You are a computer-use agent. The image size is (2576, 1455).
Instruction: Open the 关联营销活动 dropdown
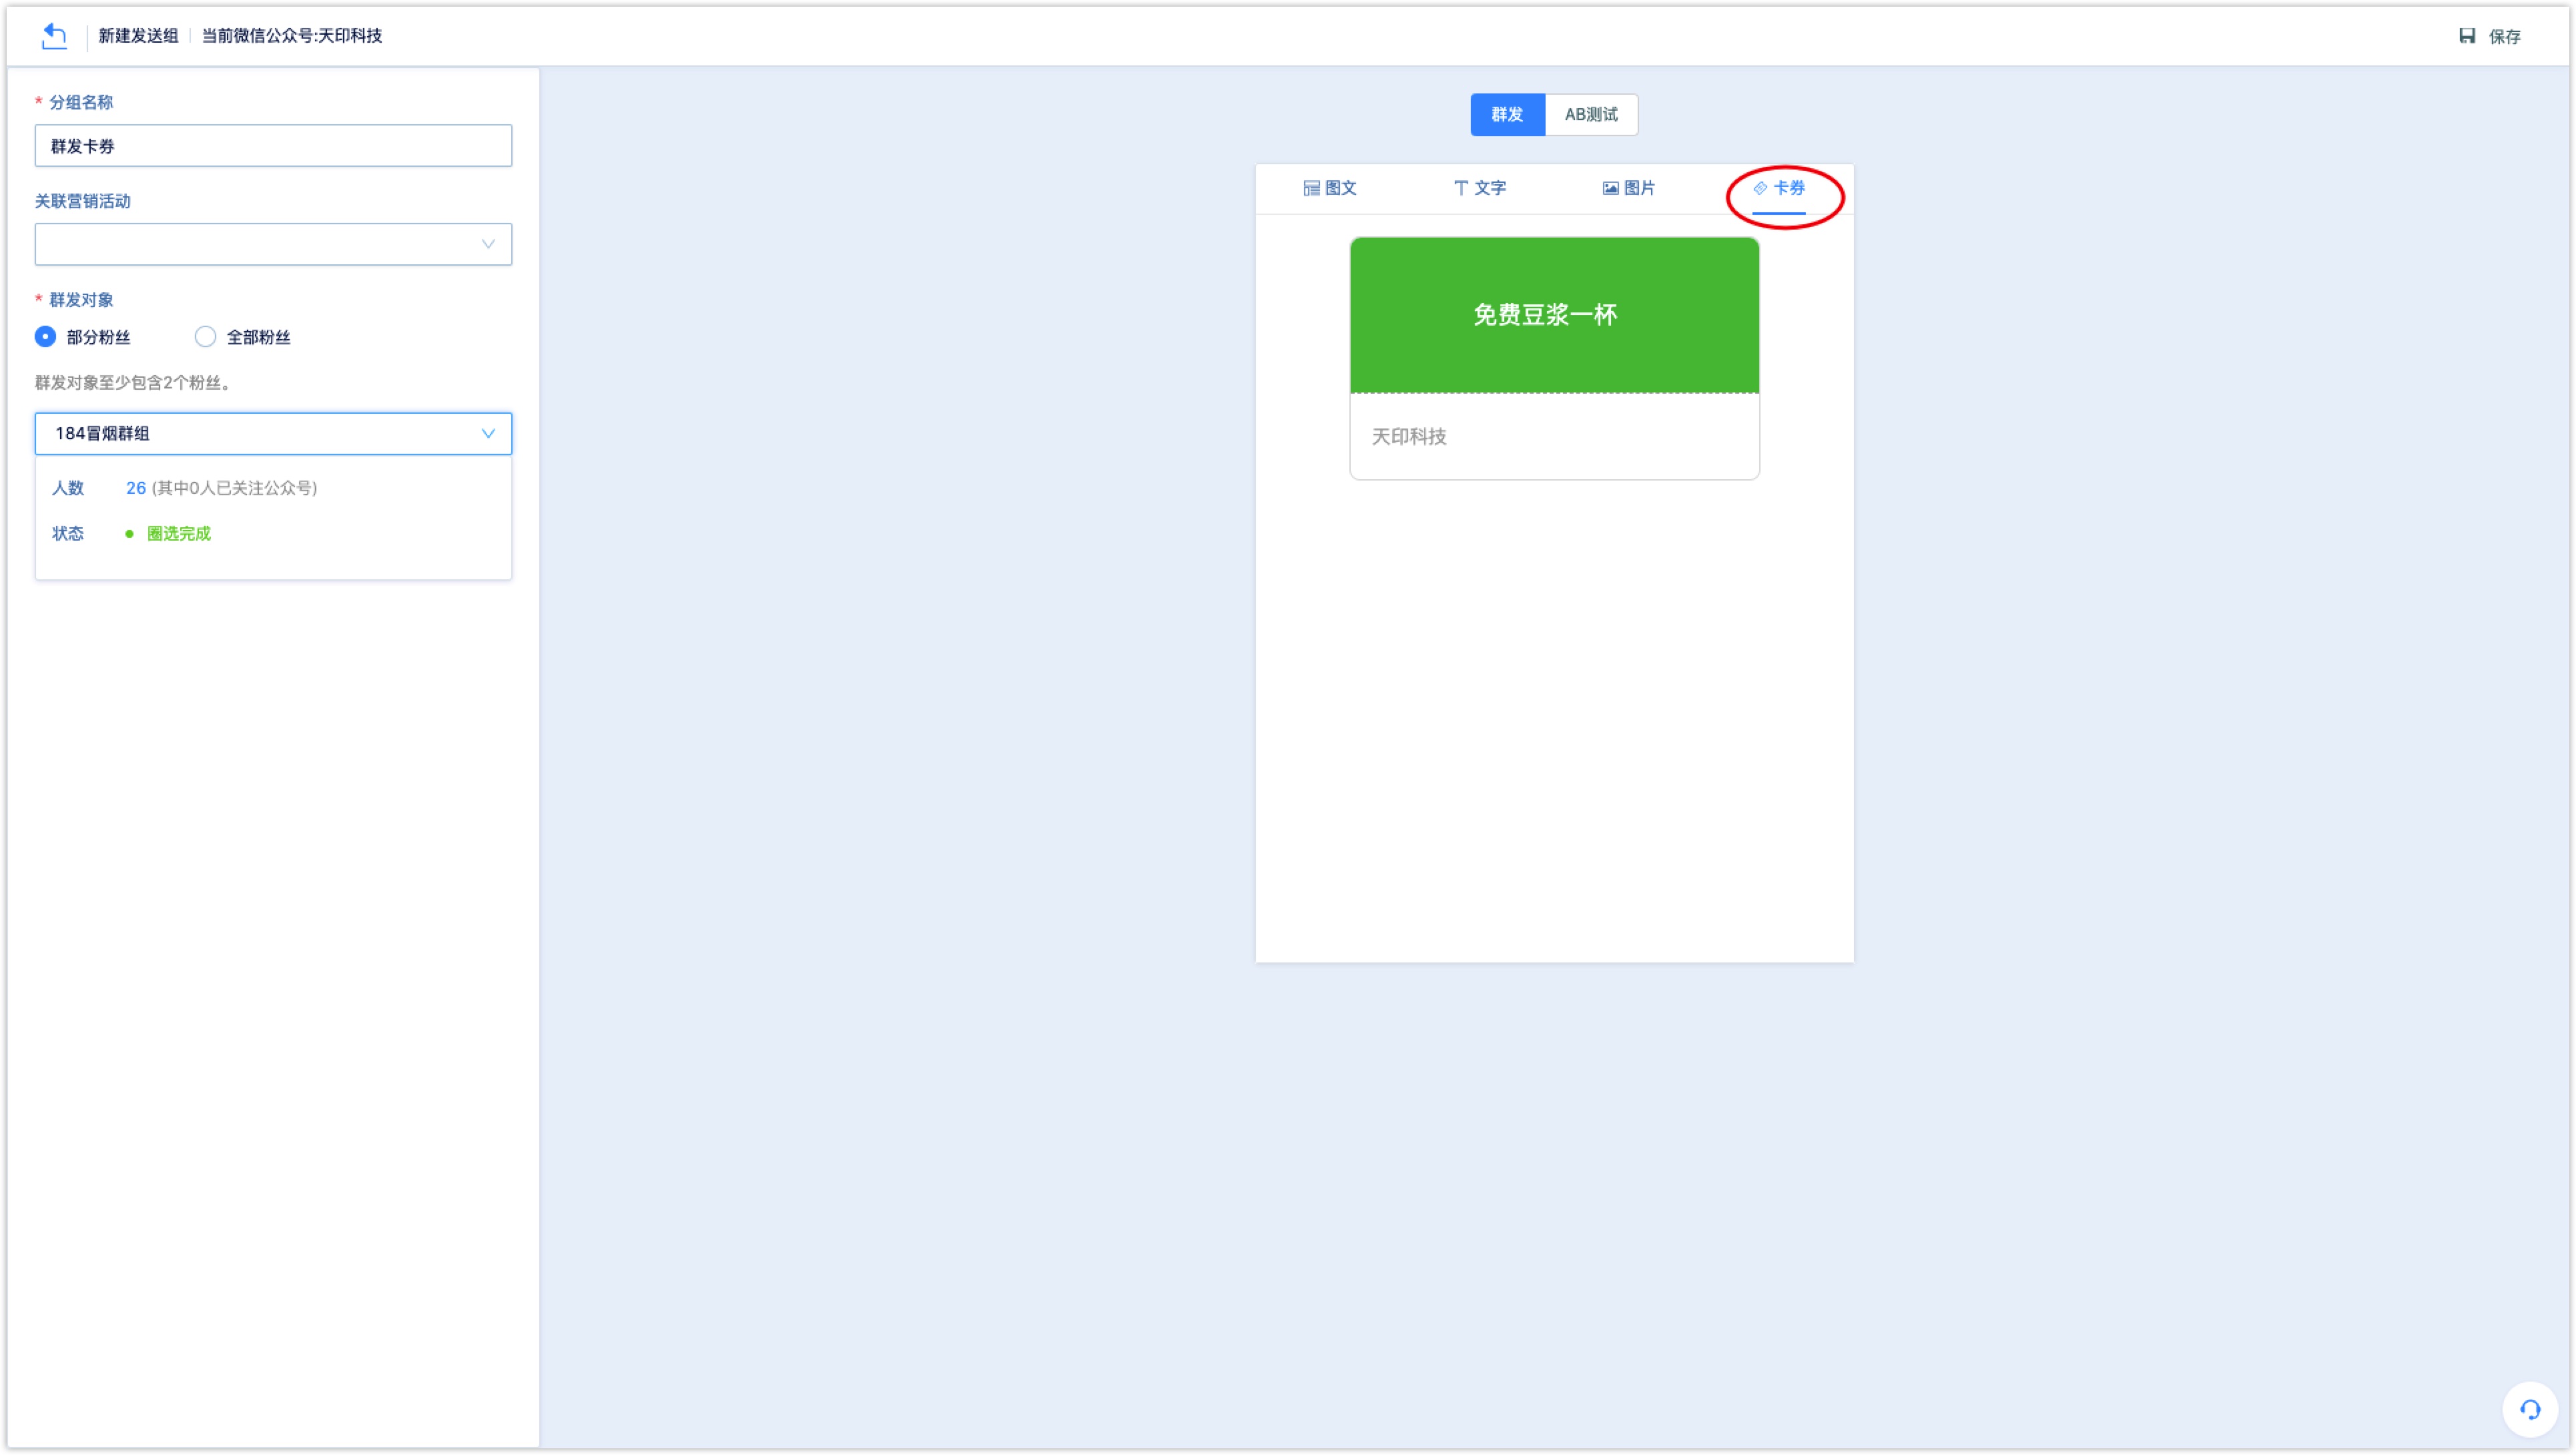point(273,244)
